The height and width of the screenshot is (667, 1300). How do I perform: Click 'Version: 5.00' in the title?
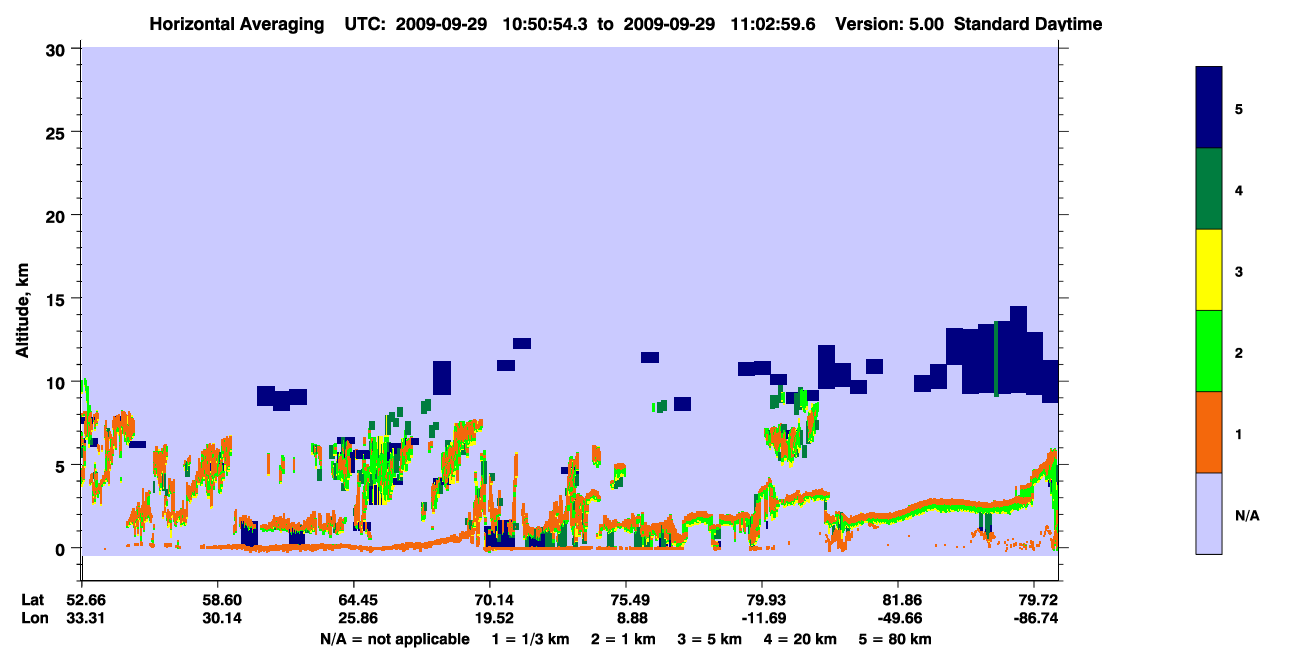click(890, 24)
